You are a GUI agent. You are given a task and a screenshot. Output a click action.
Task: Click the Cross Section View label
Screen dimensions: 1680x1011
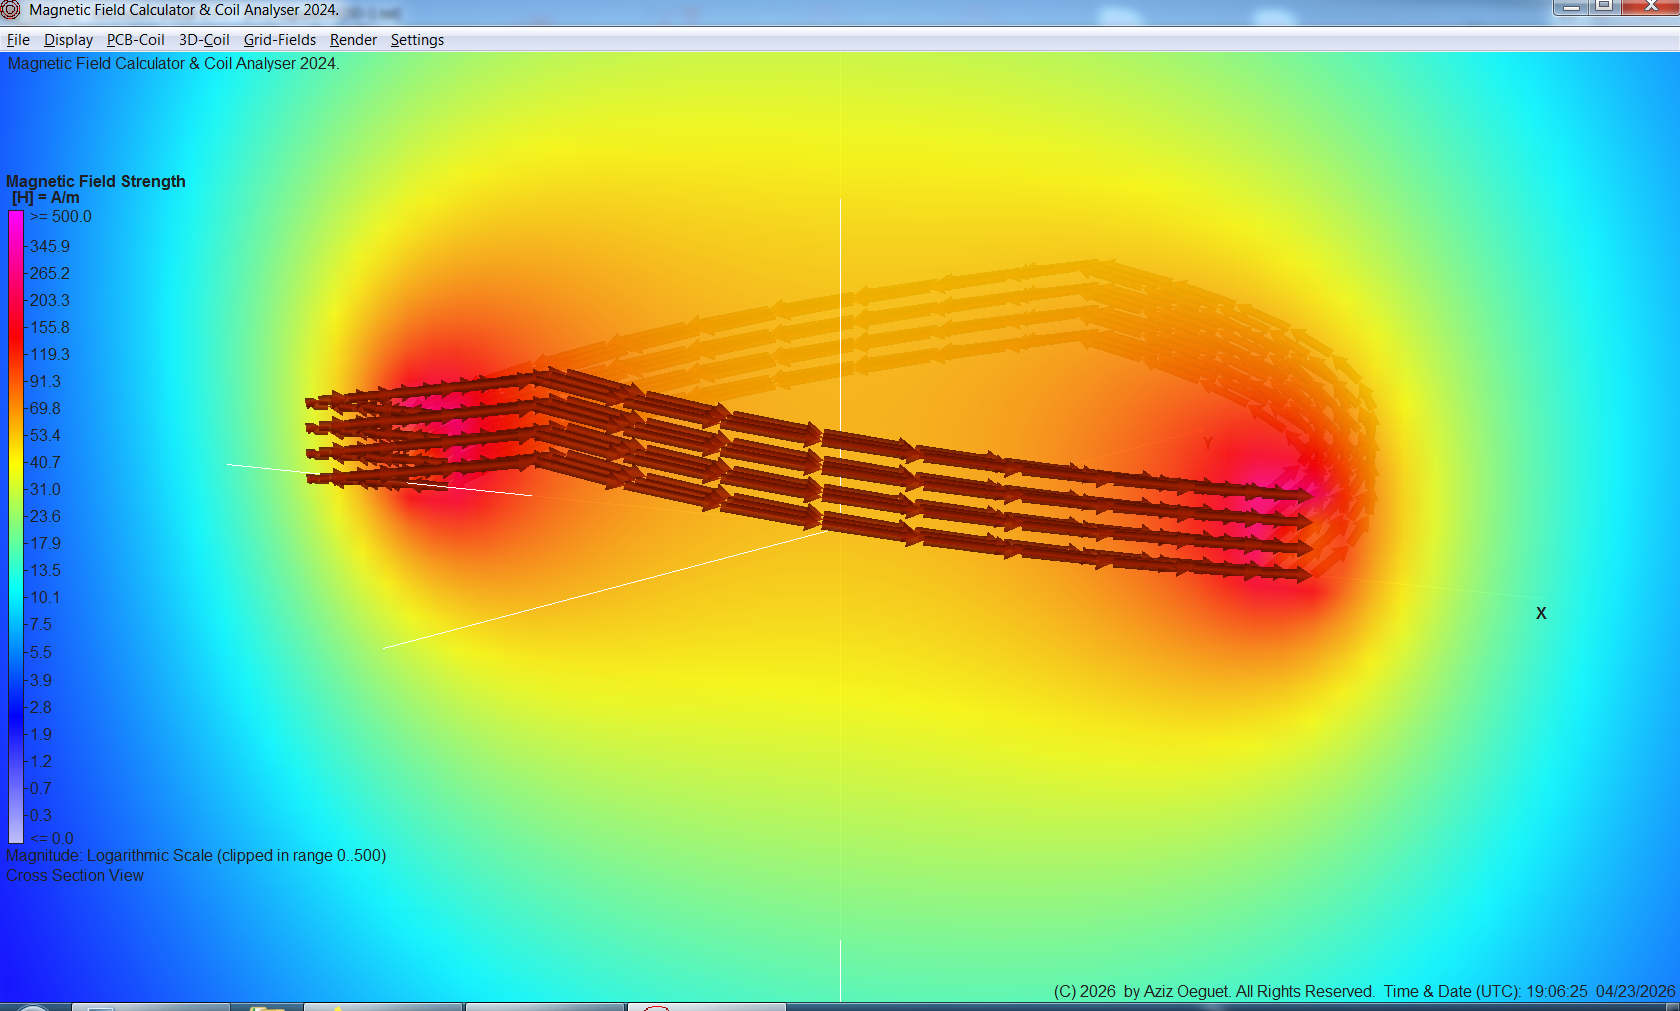74,875
